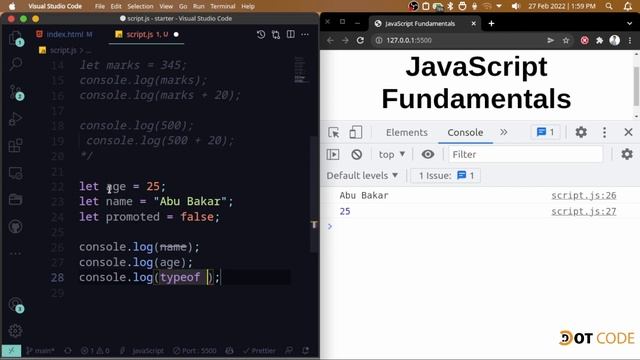Screen dimensions: 640x360
Task: Open the browser extensions puzzle icon
Action: (599, 40)
